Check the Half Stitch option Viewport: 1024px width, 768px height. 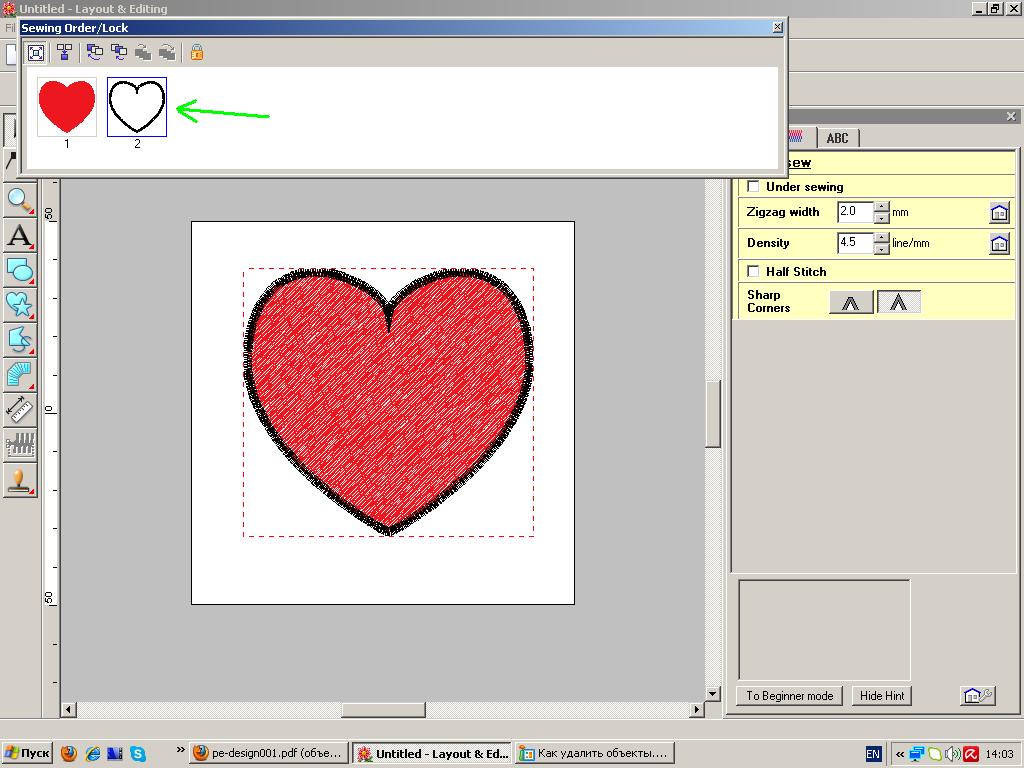tap(754, 272)
